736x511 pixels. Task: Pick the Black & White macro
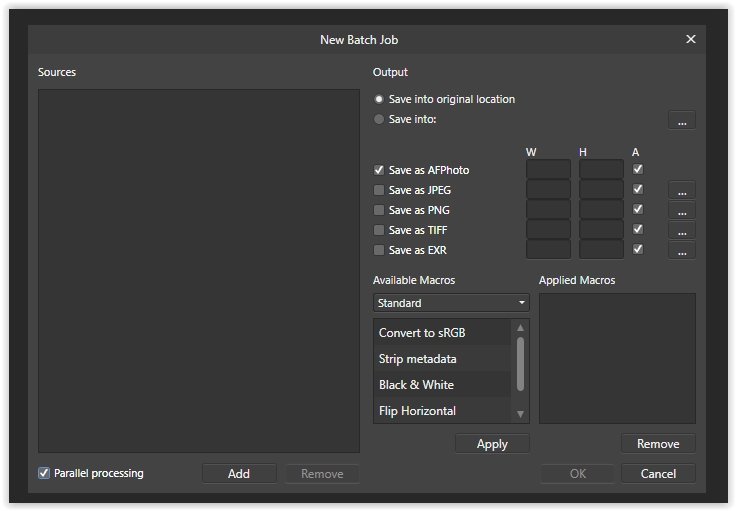pyautogui.click(x=442, y=384)
